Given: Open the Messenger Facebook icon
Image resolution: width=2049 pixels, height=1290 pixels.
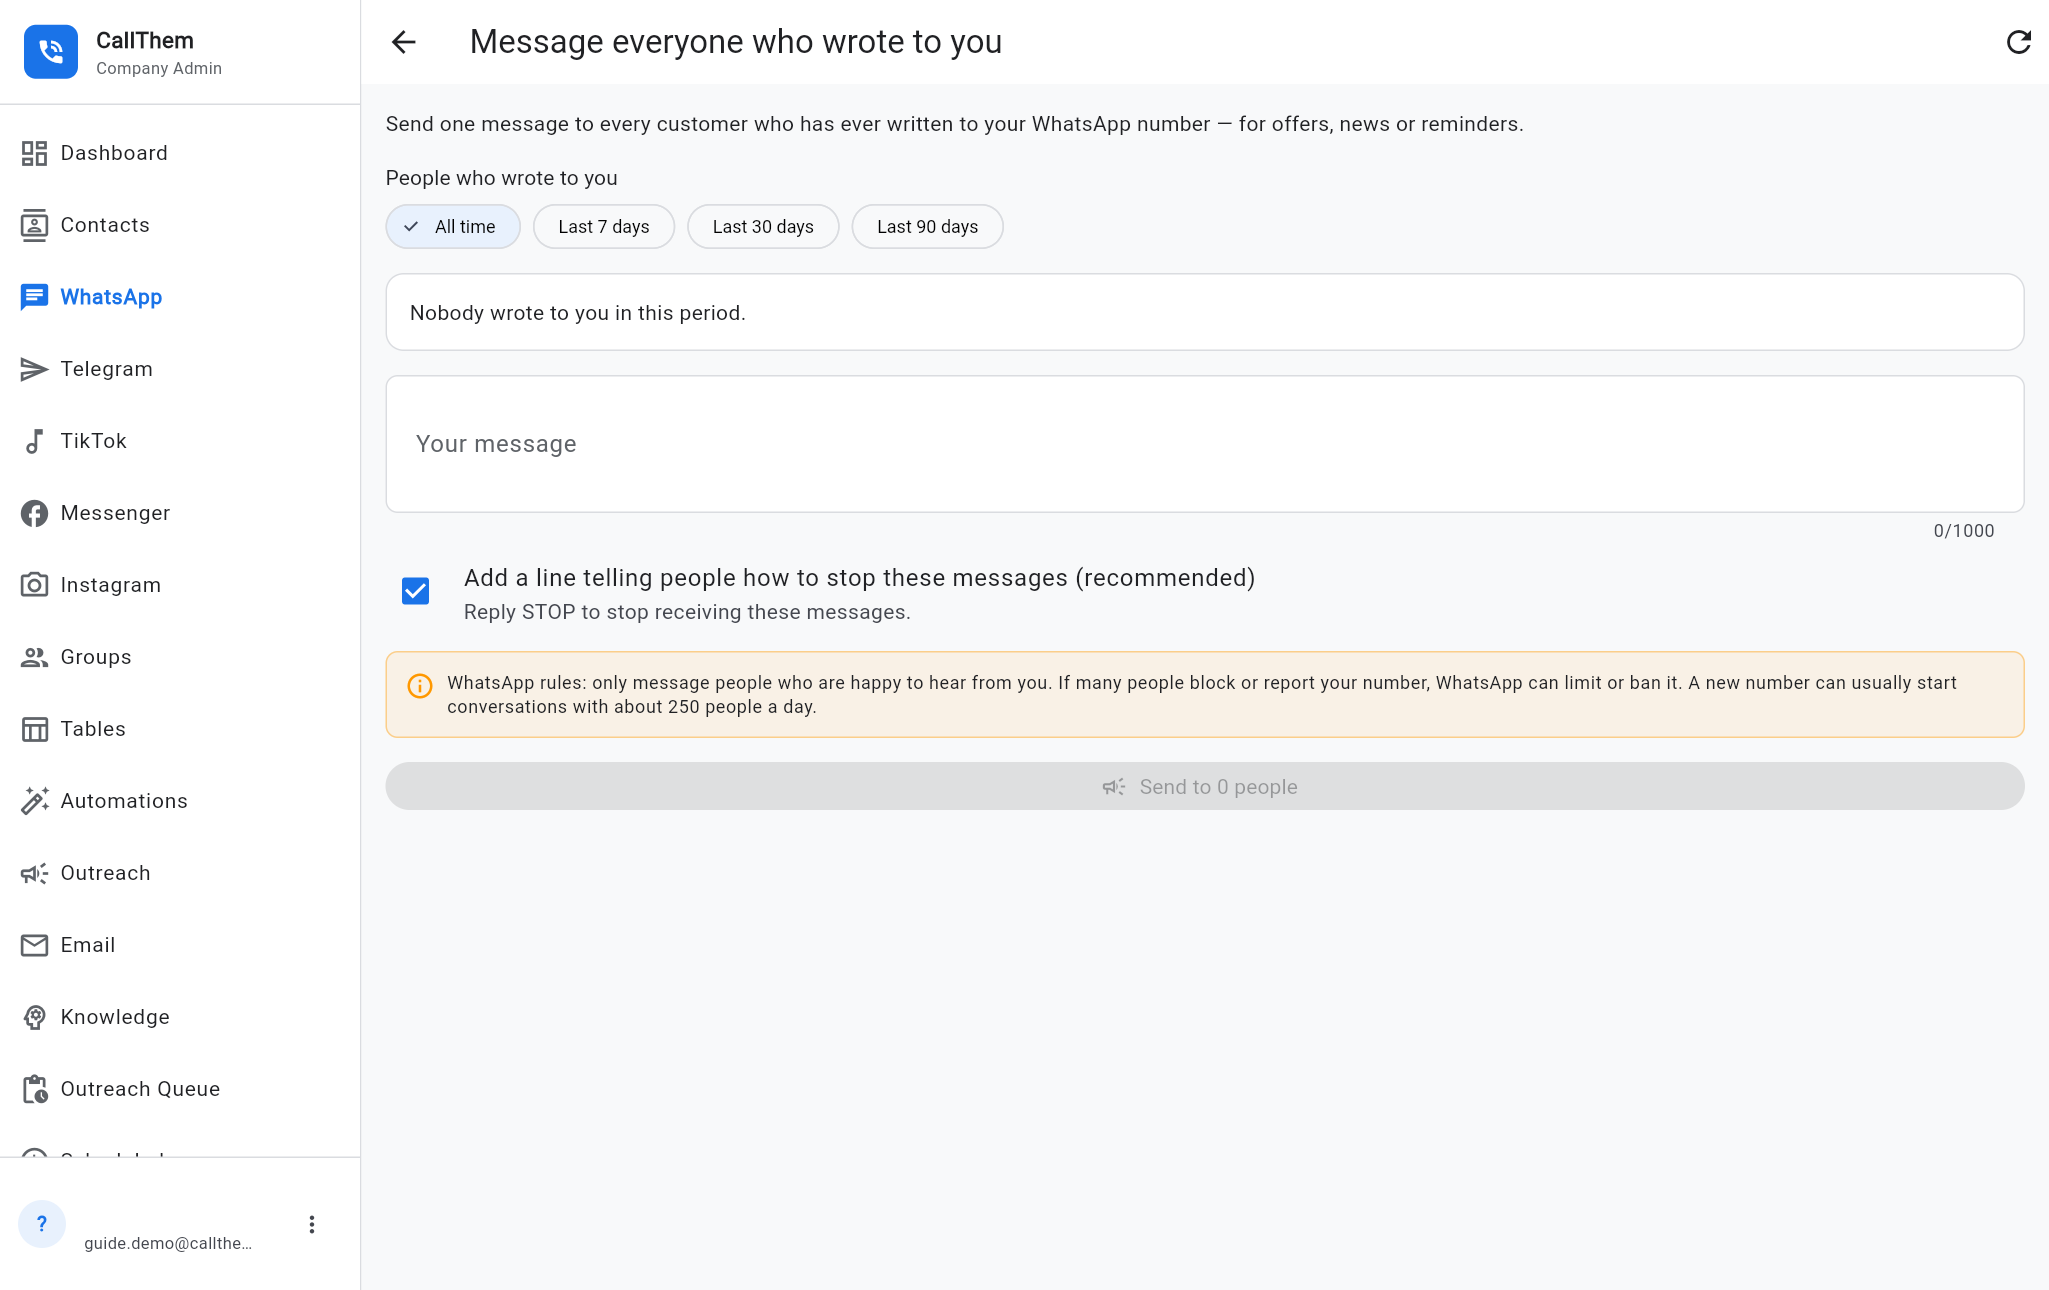Looking at the screenshot, I should (x=34, y=513).
